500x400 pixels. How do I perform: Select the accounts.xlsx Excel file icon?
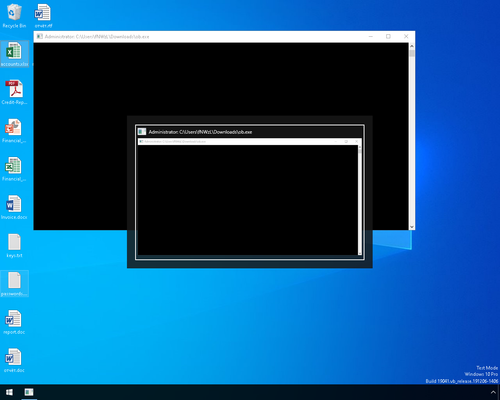(x=14, y=54)
